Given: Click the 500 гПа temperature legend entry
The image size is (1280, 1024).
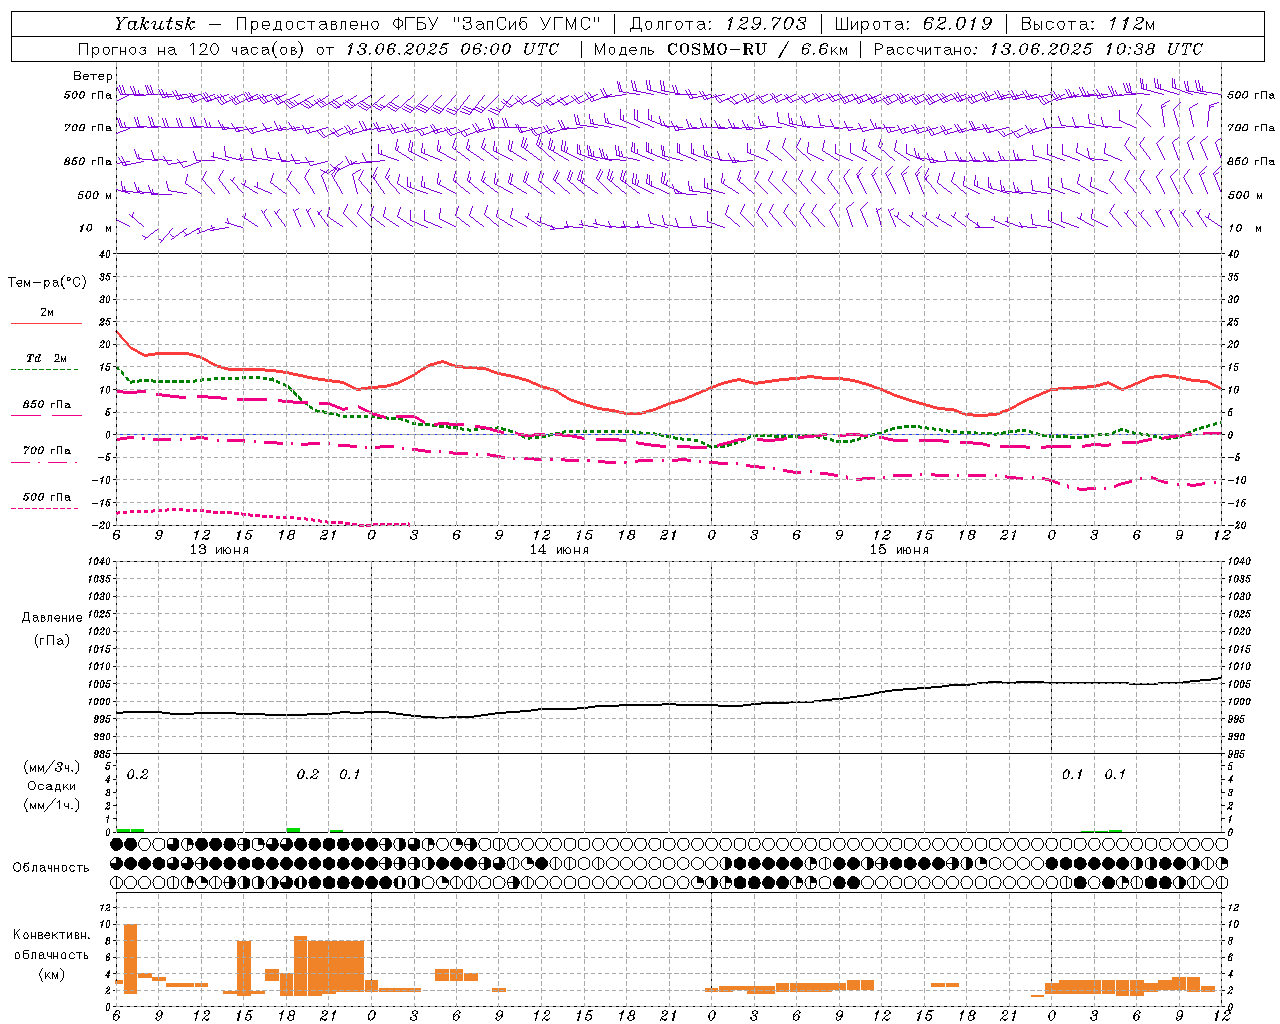Looking at the screenshot, I should tap(47, 497).
